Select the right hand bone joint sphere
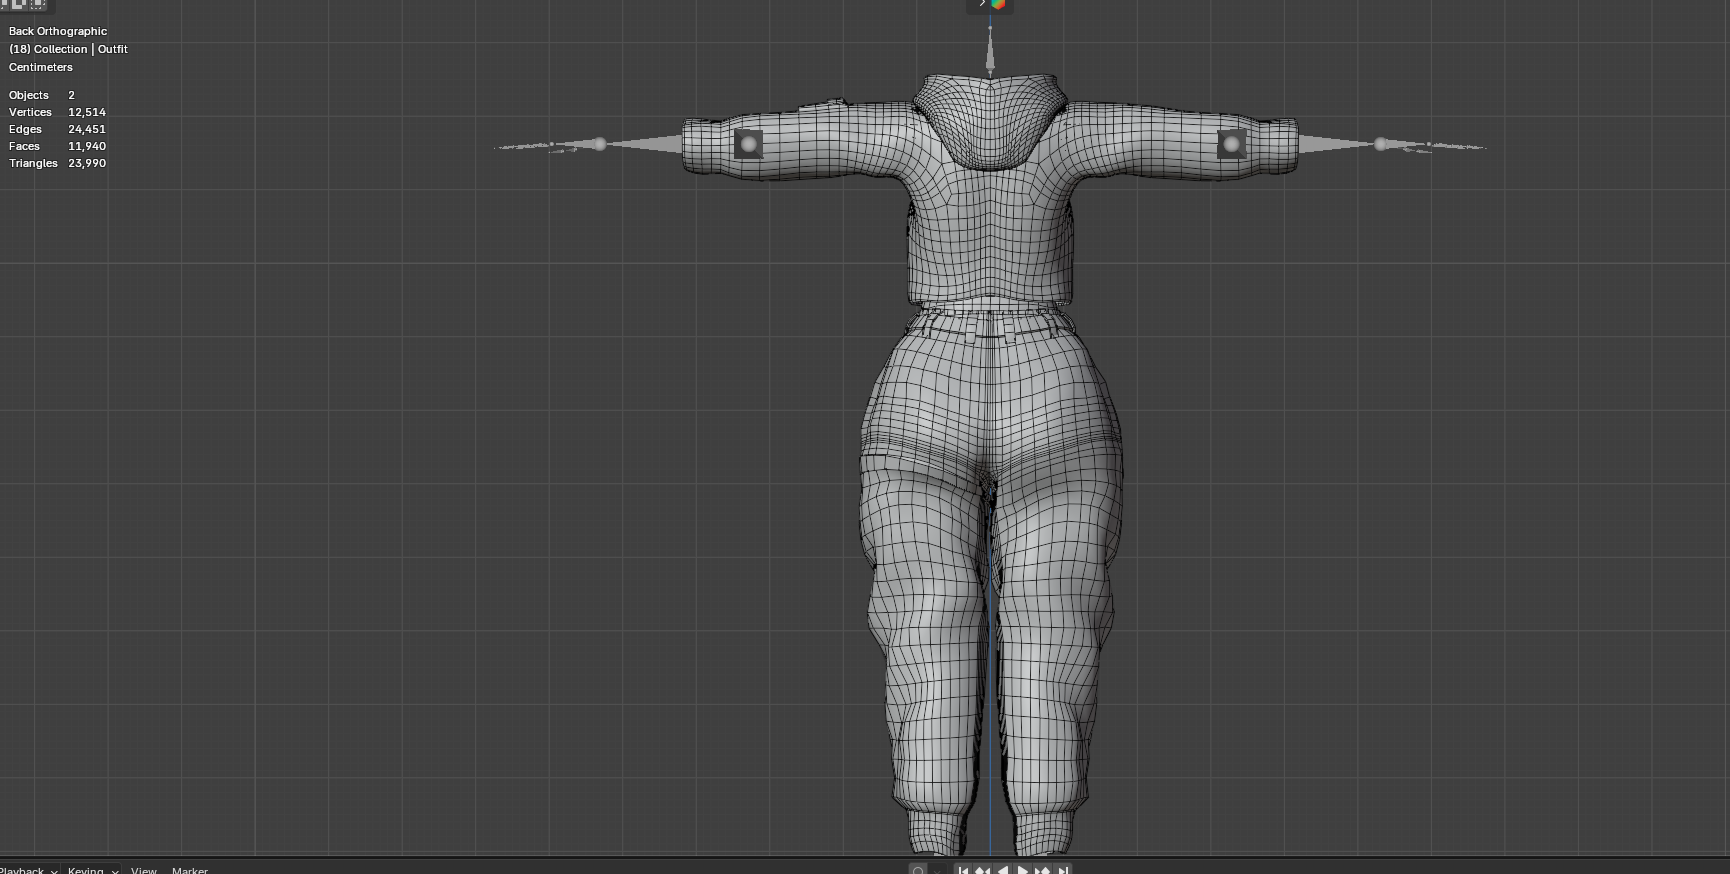Image resolution: width=1730 pixels, height=874 pixels. [1381, 145]
